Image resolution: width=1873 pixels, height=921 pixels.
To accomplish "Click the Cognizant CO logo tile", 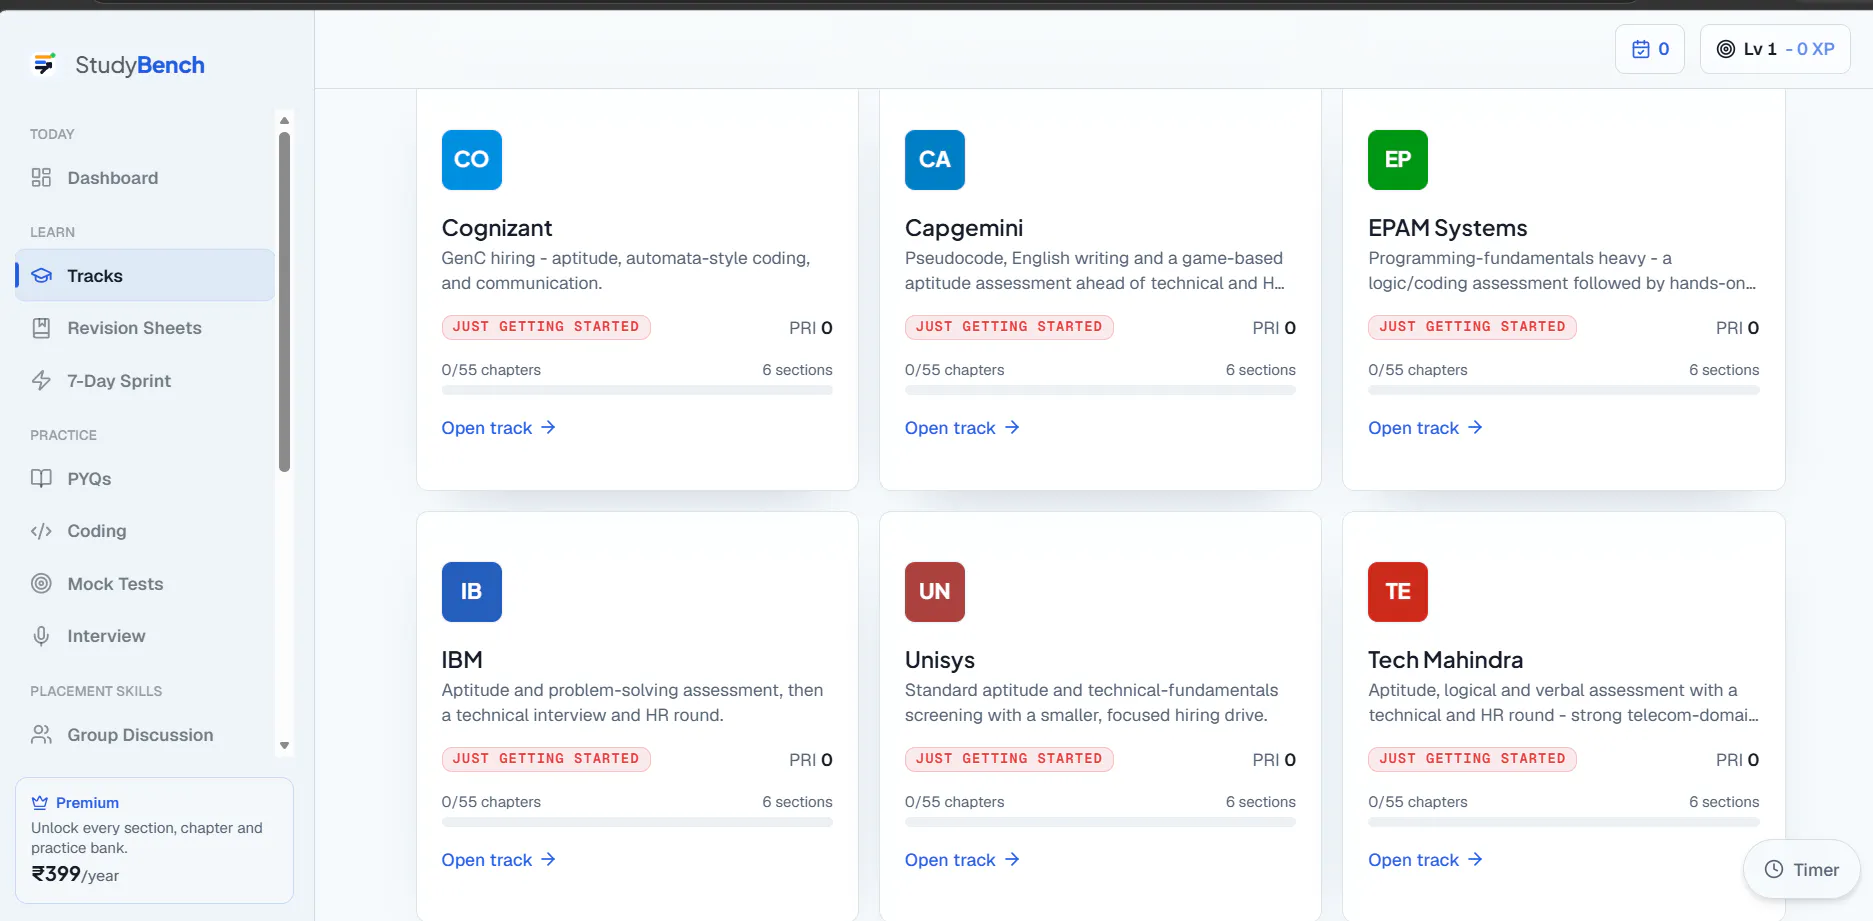I will coord(472,160).
